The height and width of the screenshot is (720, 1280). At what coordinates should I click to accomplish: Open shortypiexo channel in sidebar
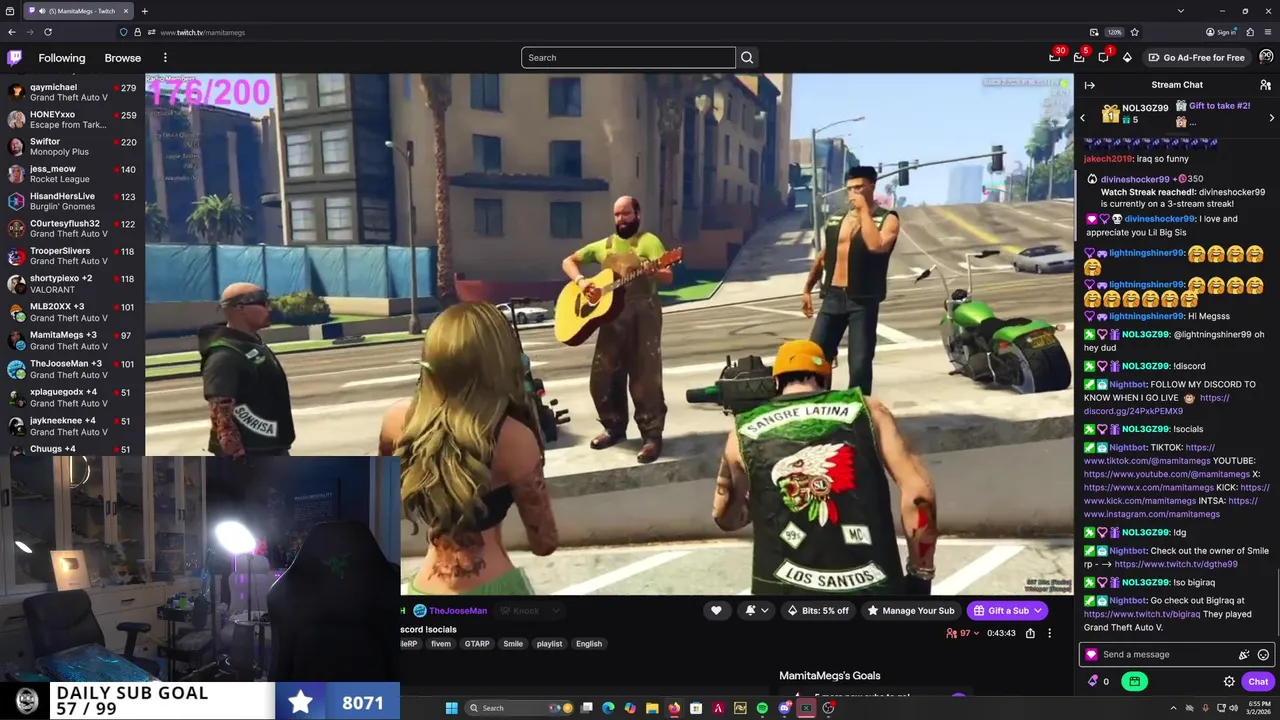pyautogui.click(x=72, y=284)
